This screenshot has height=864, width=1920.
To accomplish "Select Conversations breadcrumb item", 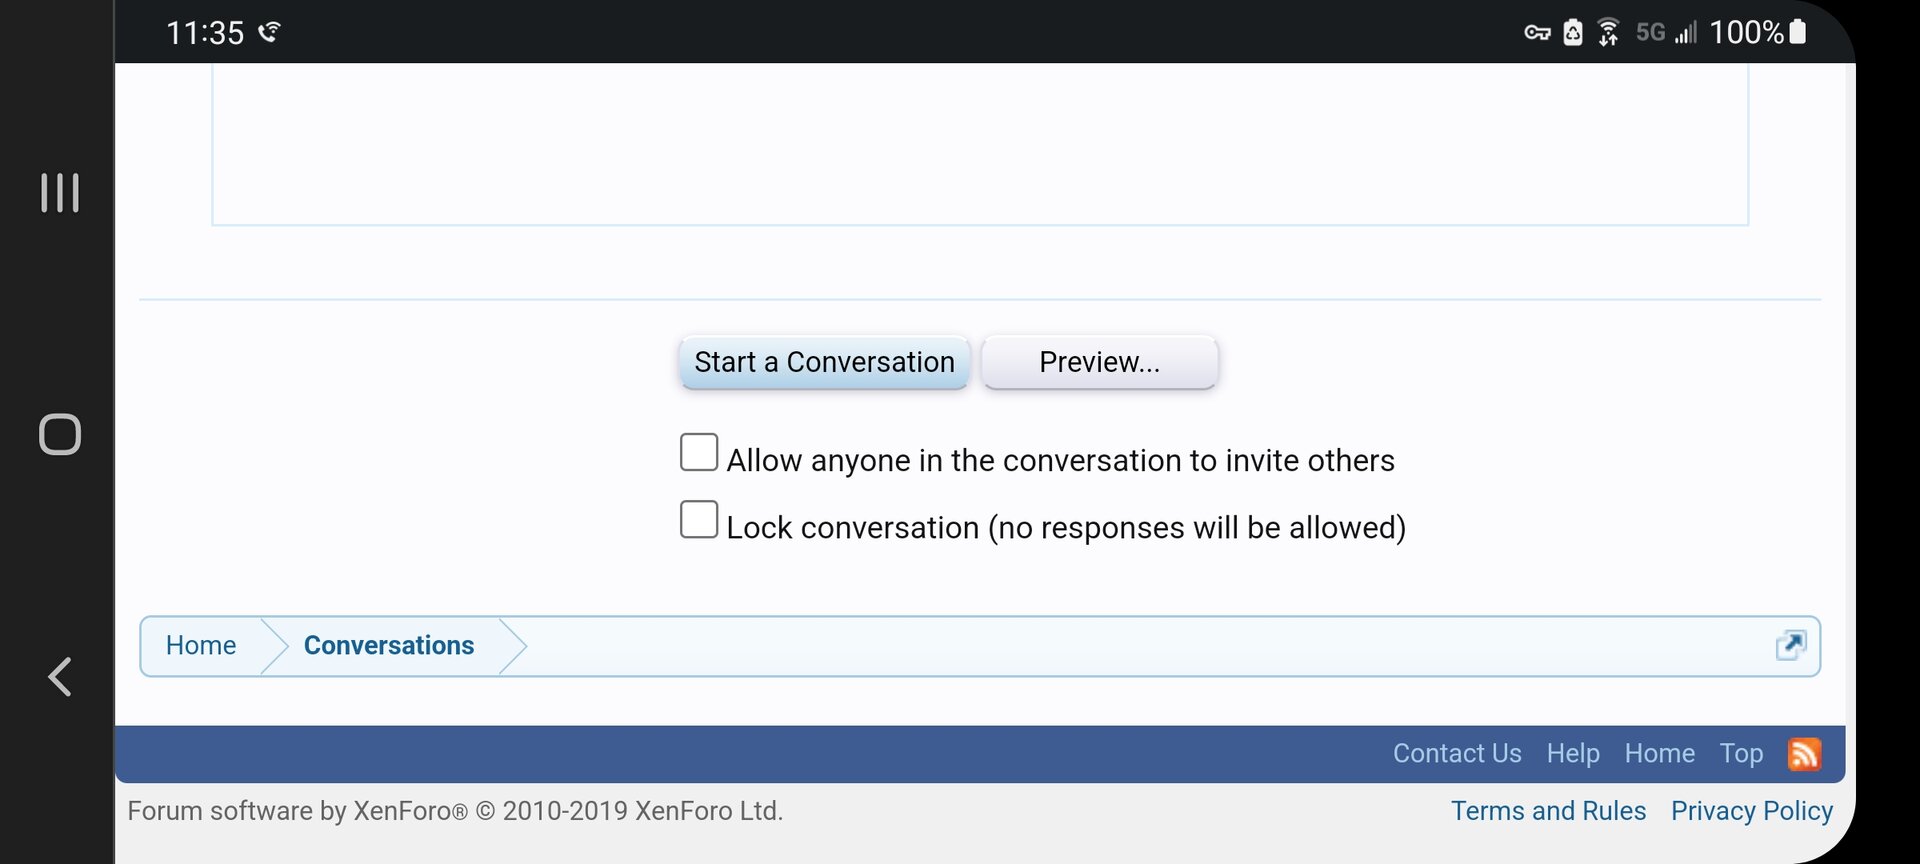I will point(389,646).
